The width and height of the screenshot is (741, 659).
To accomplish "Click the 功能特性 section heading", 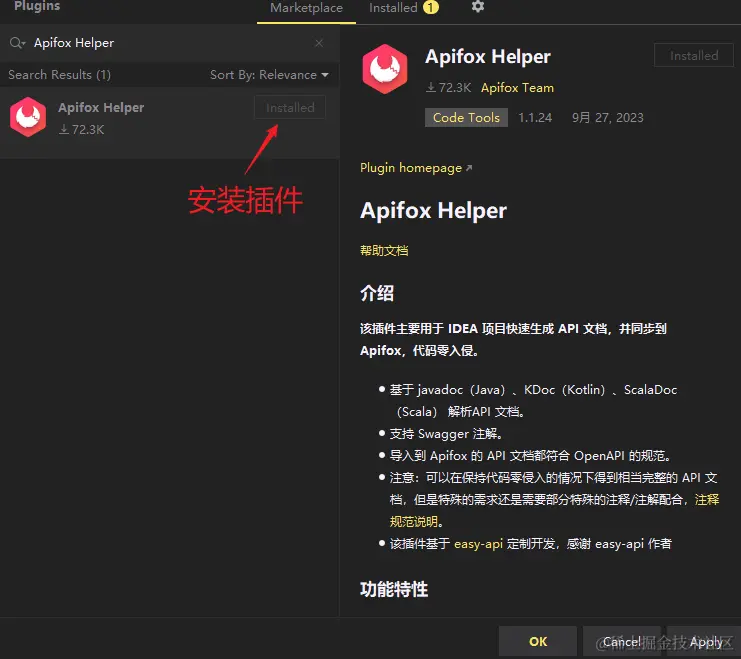I will click(x=394, y=590).
